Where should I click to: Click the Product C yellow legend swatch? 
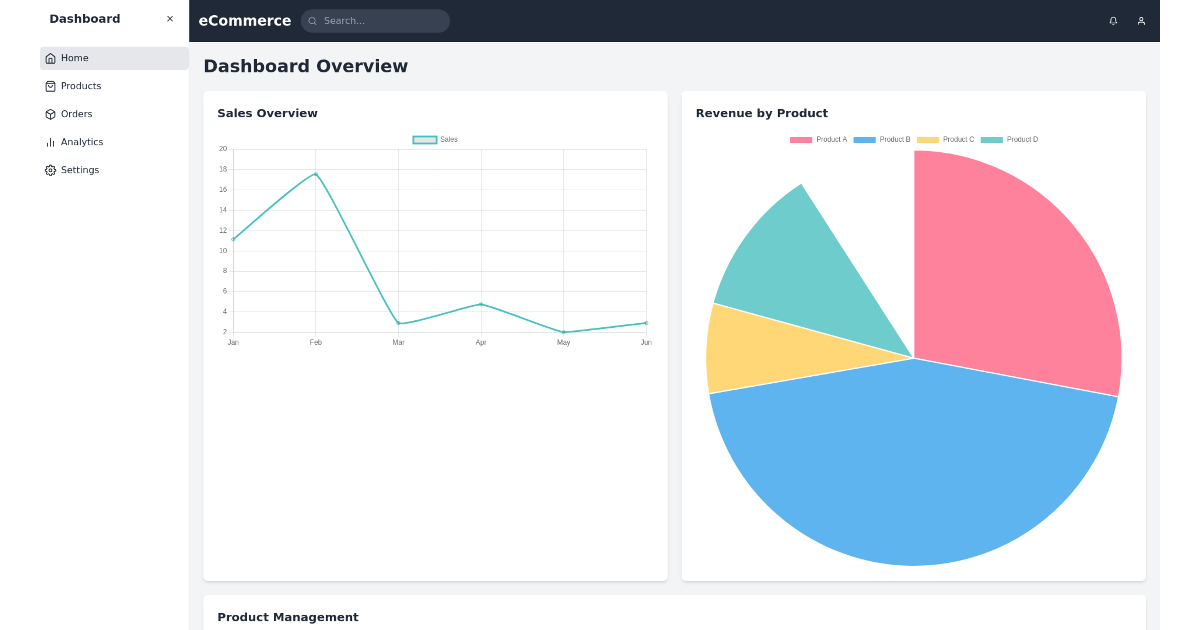(x=928, y=140)
